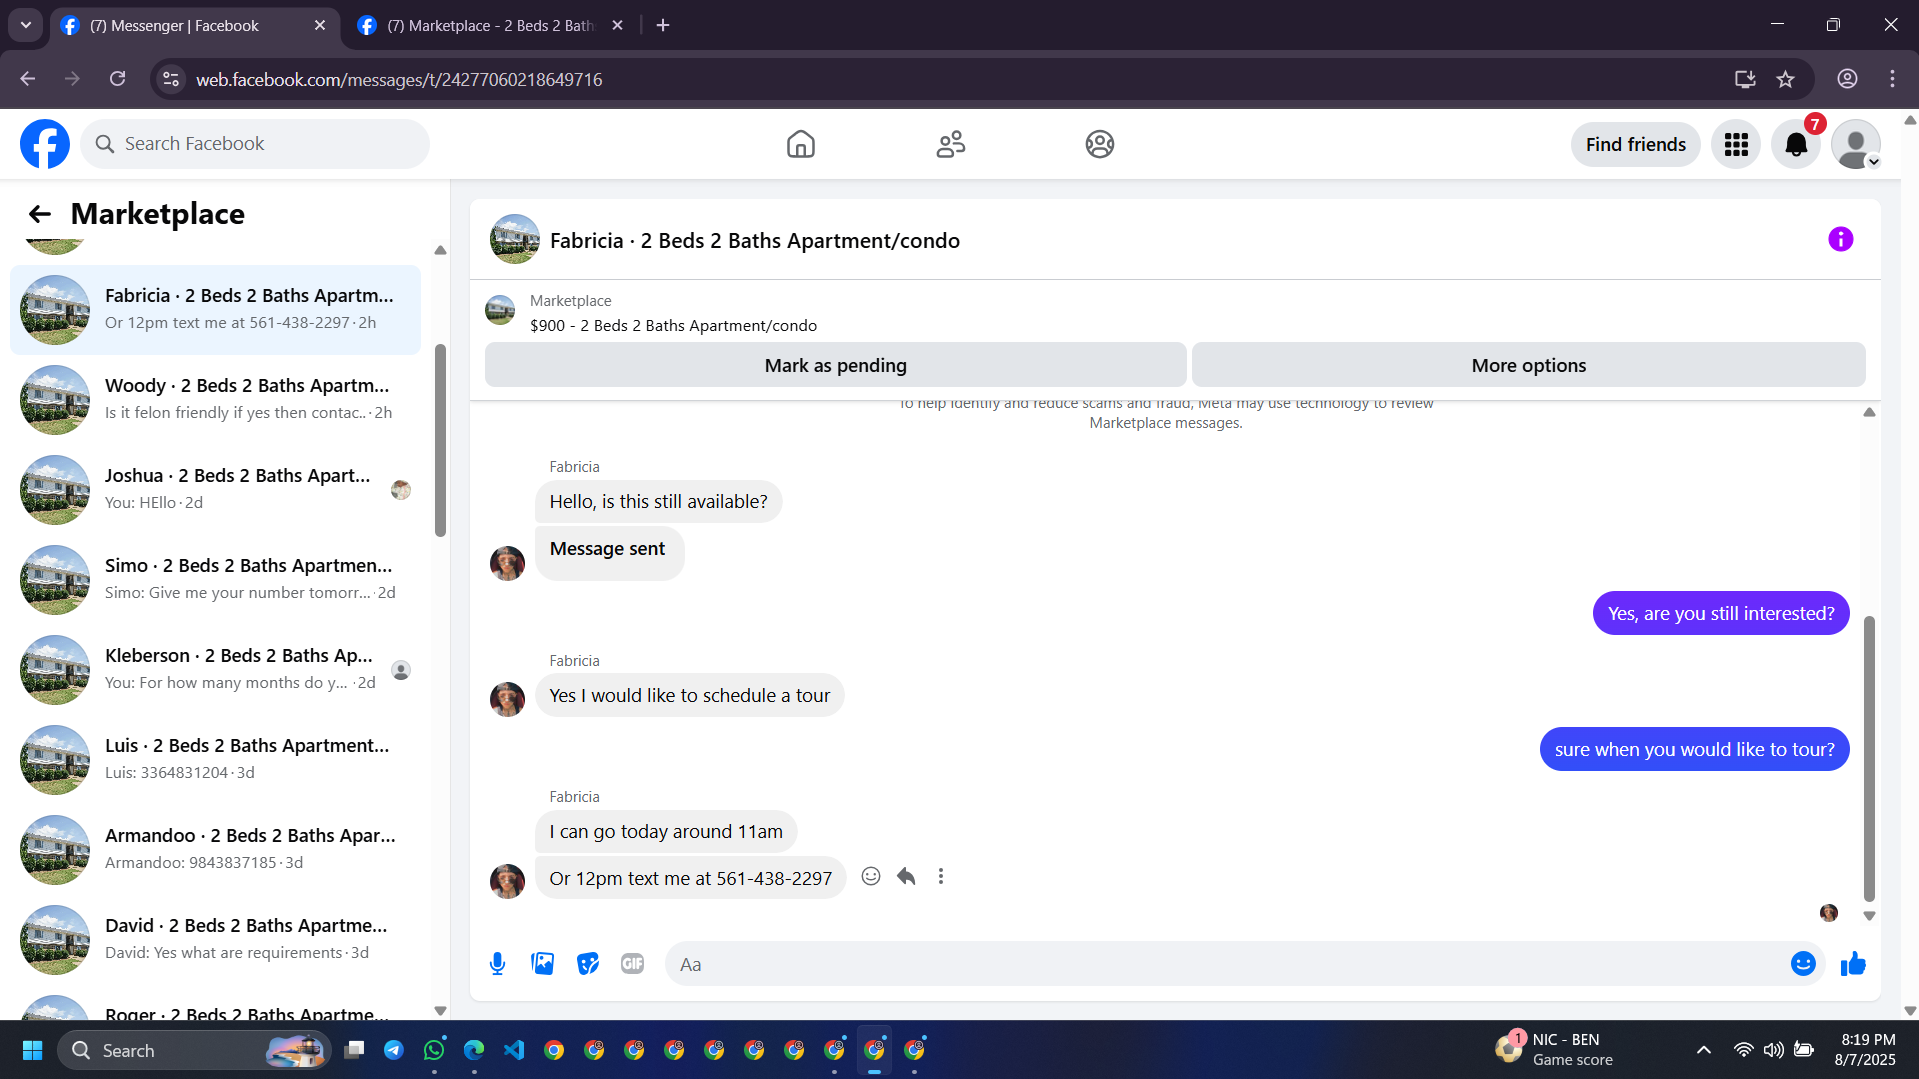Open the emoji picker in message box

click(x=1803, y=964)
